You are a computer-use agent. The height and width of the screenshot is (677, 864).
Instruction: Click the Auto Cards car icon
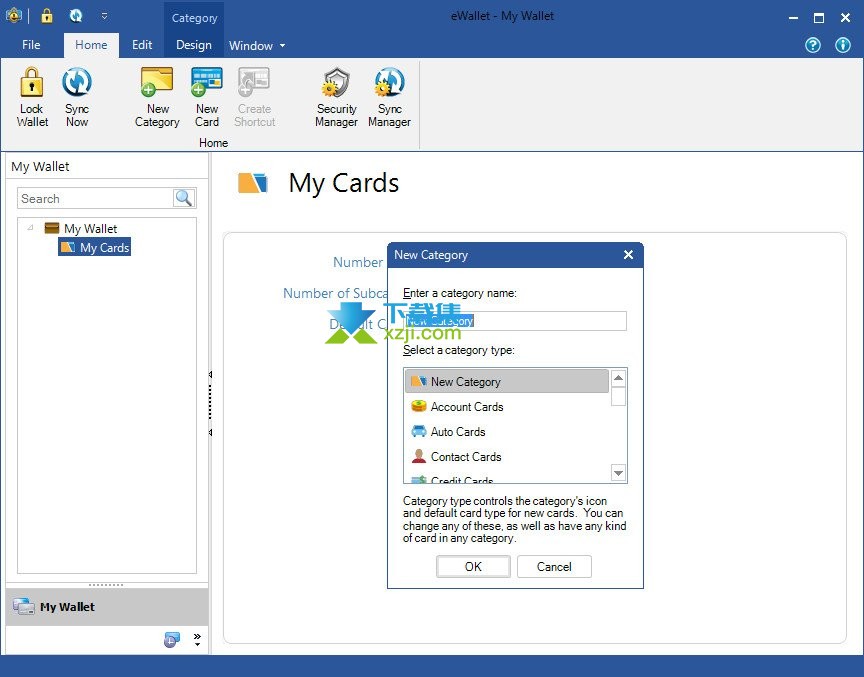click(419, 431)
